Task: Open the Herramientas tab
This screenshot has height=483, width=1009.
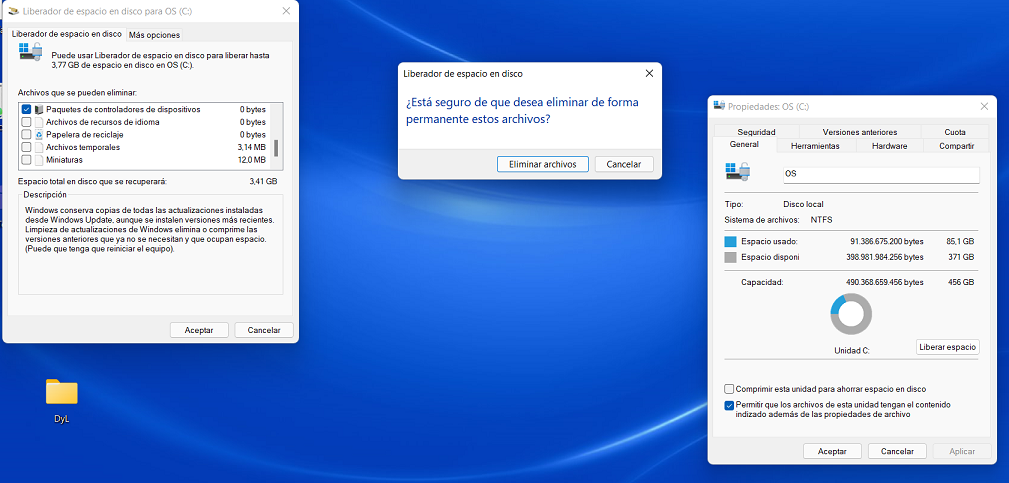Action: [815, 146]
